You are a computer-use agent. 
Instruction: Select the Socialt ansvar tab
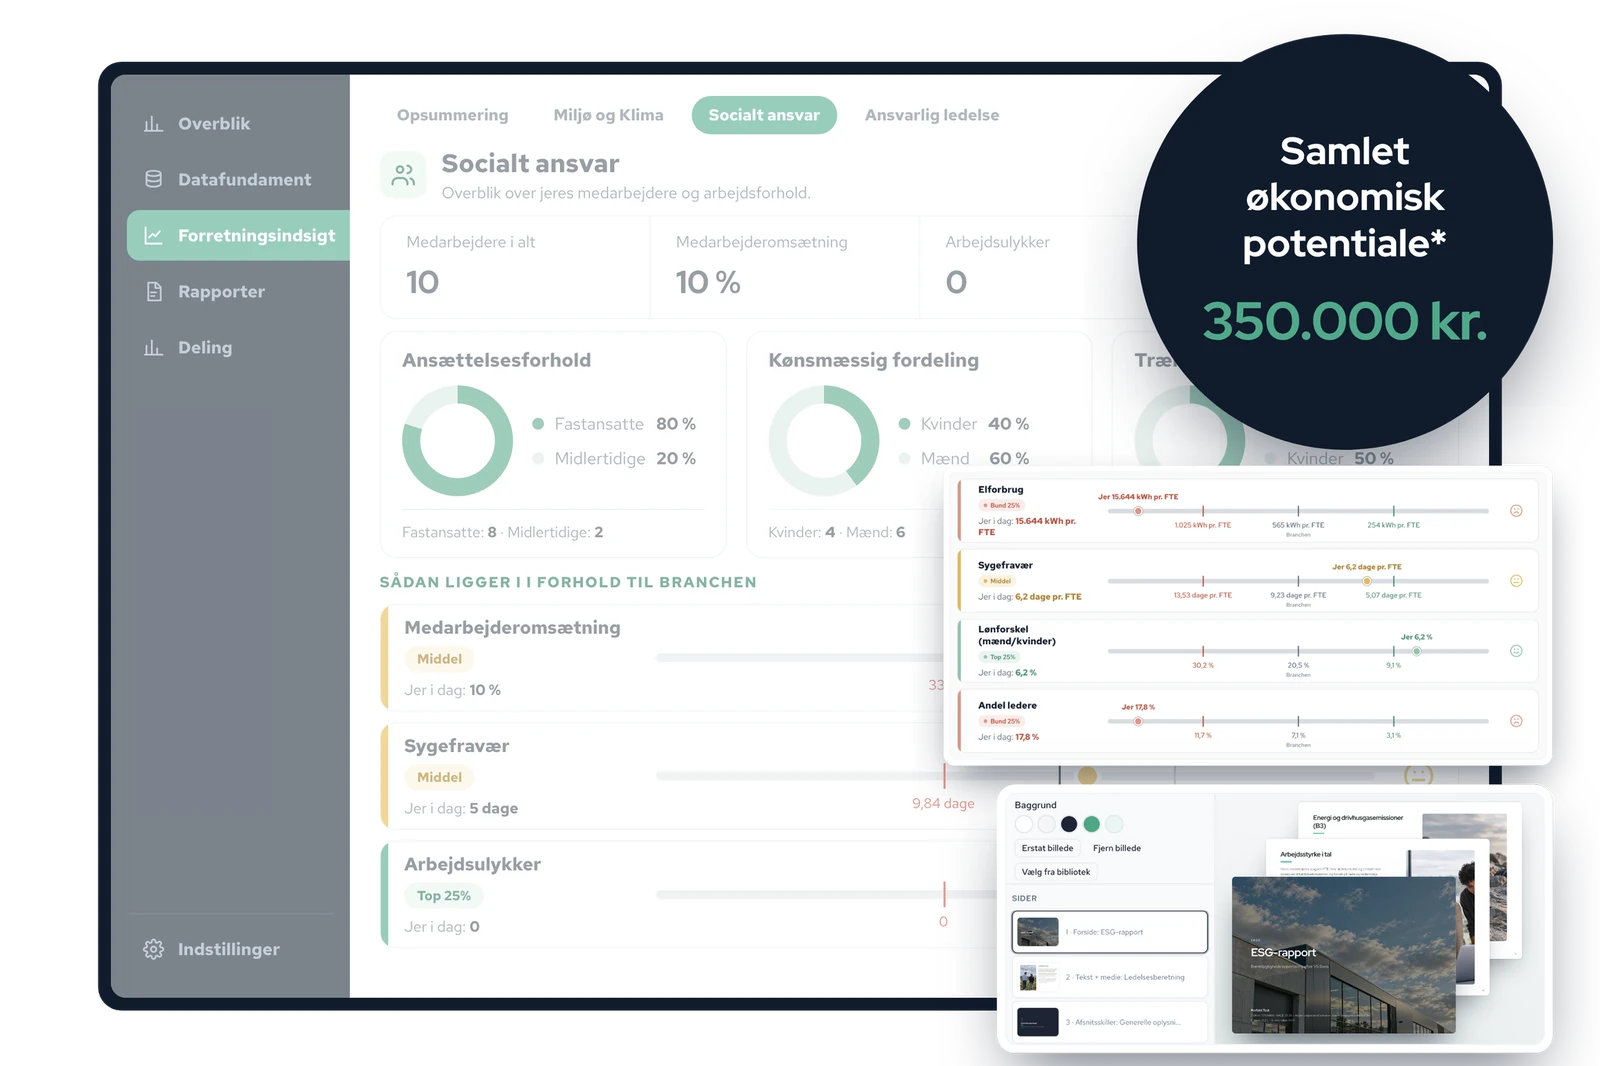coord(764,115)
